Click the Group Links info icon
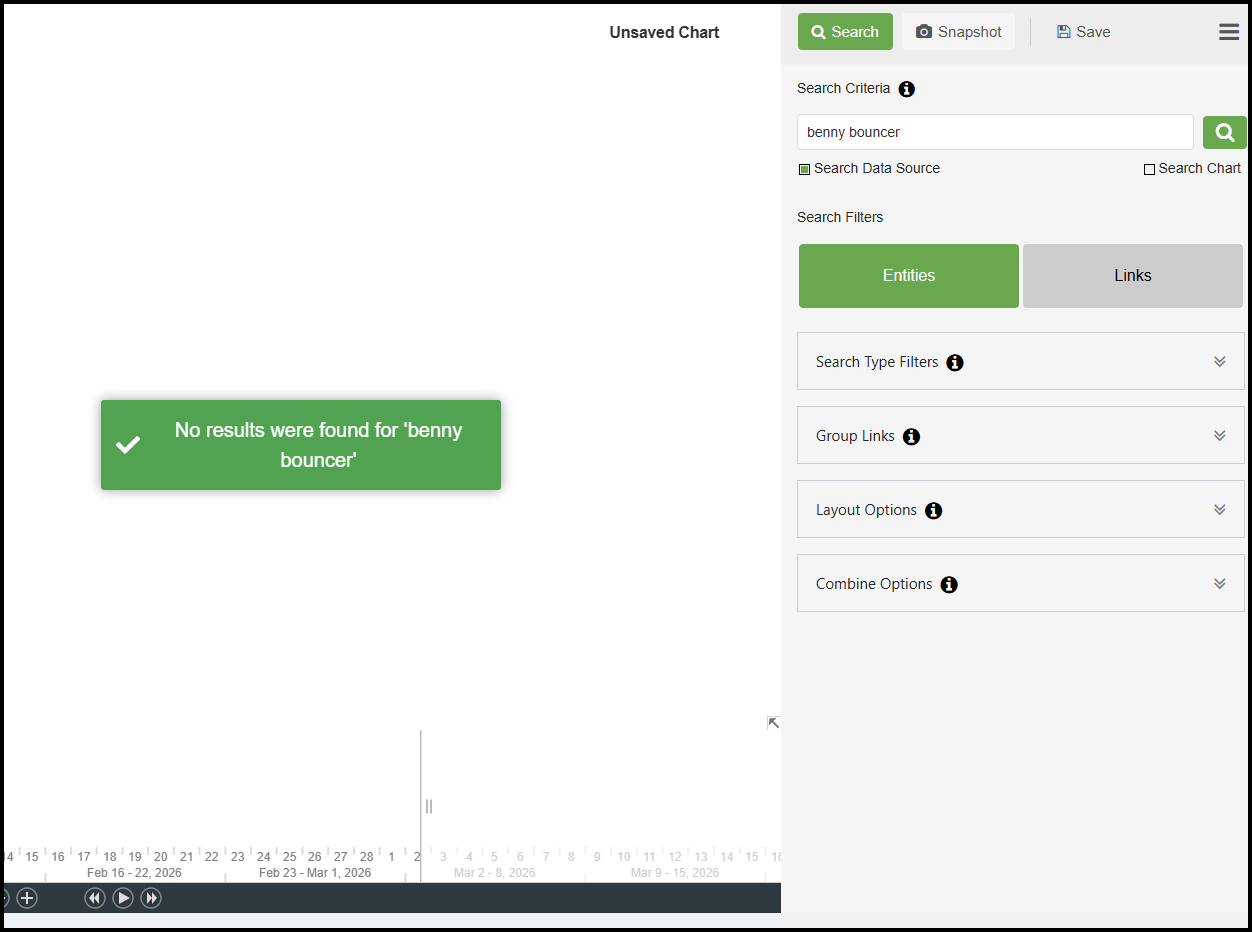The width and height of the screenshot is (1252, 932). [911, 437]
